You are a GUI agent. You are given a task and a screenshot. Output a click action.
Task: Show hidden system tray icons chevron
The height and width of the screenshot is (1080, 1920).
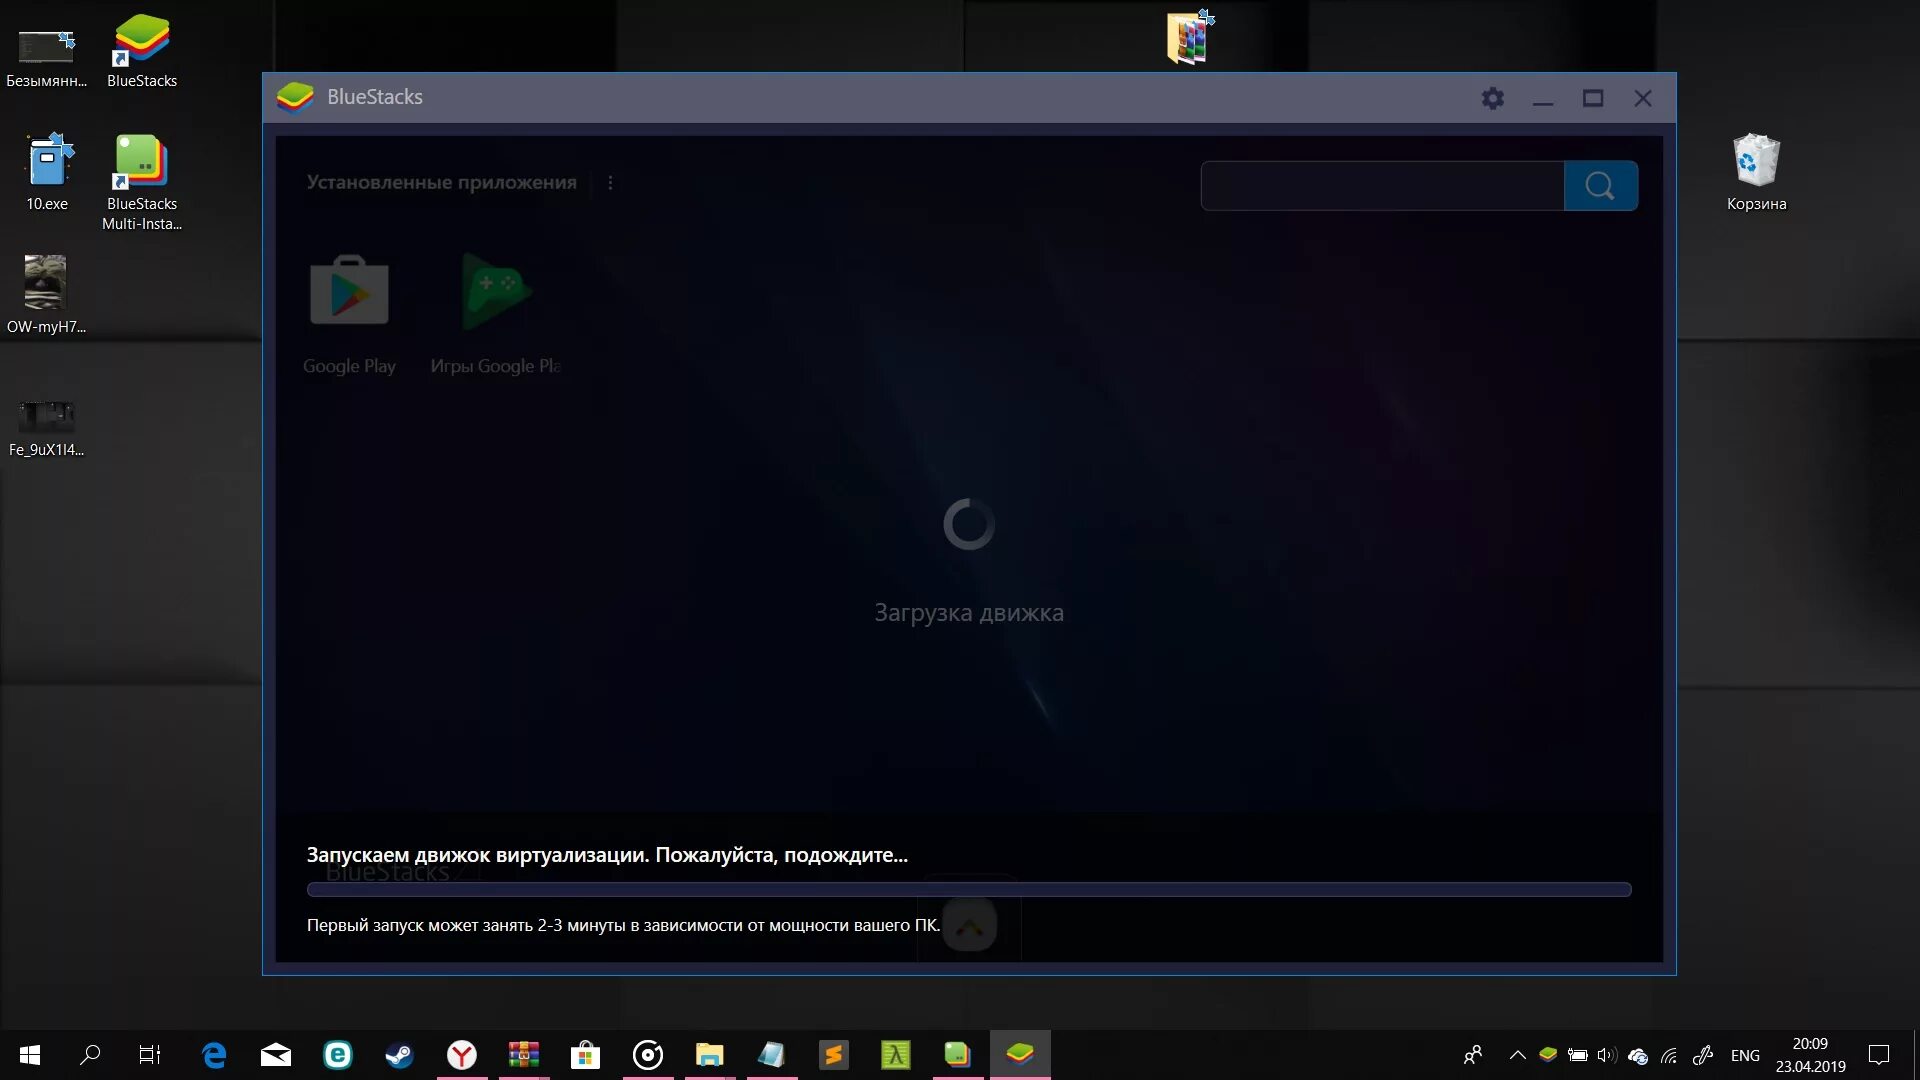(1517, 1055)
